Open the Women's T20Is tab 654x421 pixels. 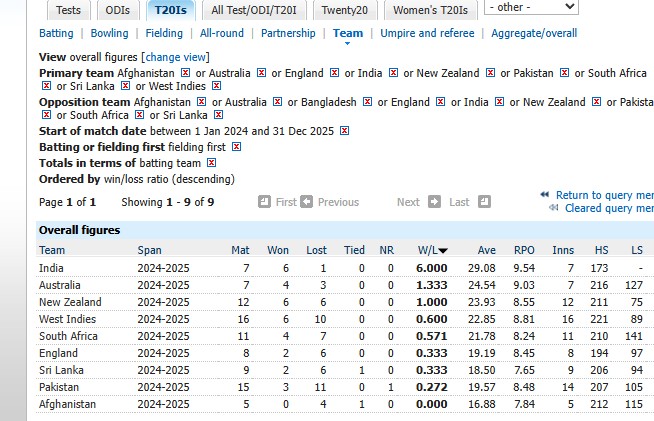click(430, 10)
